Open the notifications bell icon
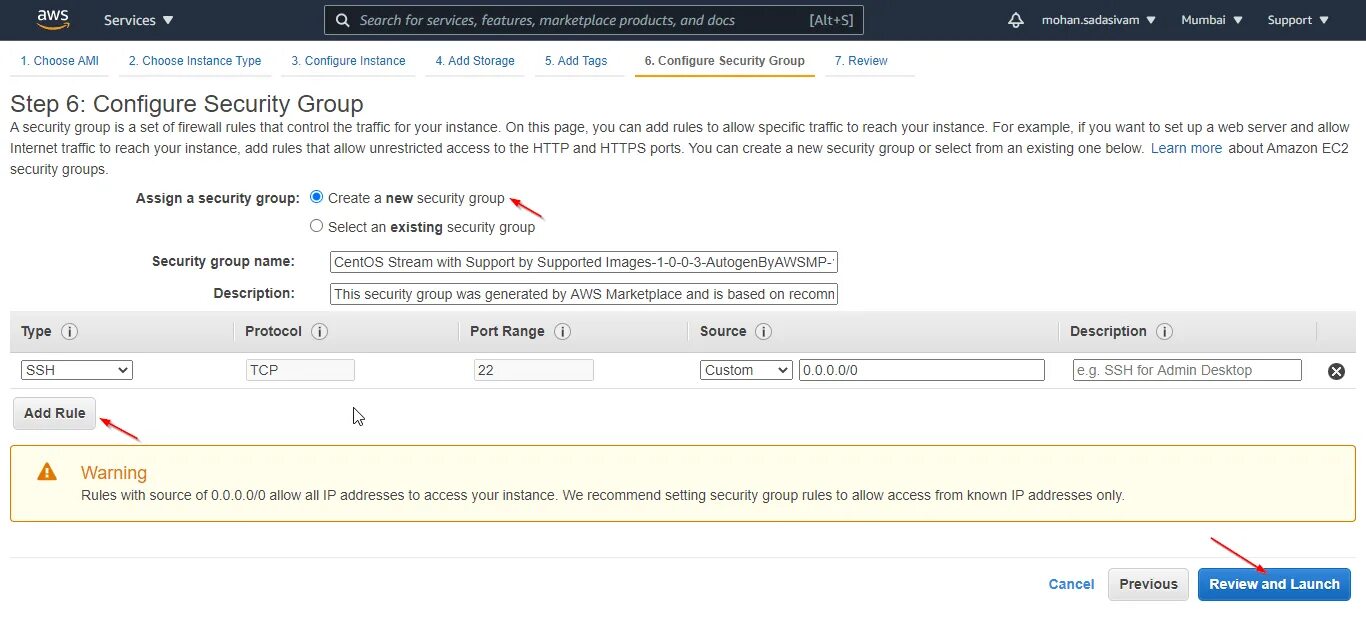This screenshot has height=618, width=1366. (1016, 20)
